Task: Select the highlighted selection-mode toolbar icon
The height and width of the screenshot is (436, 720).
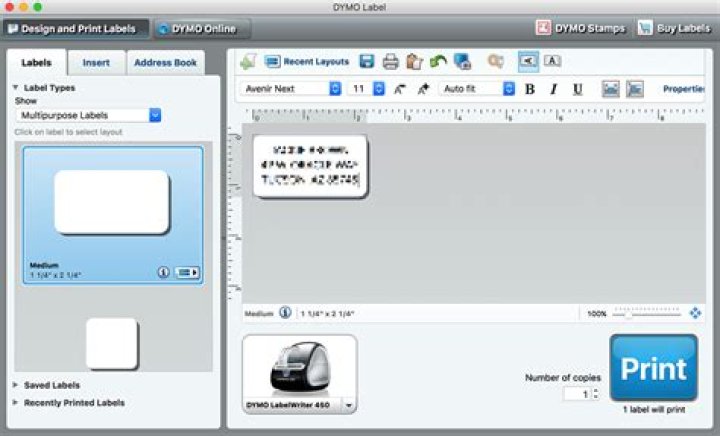Action: (528, 61)
